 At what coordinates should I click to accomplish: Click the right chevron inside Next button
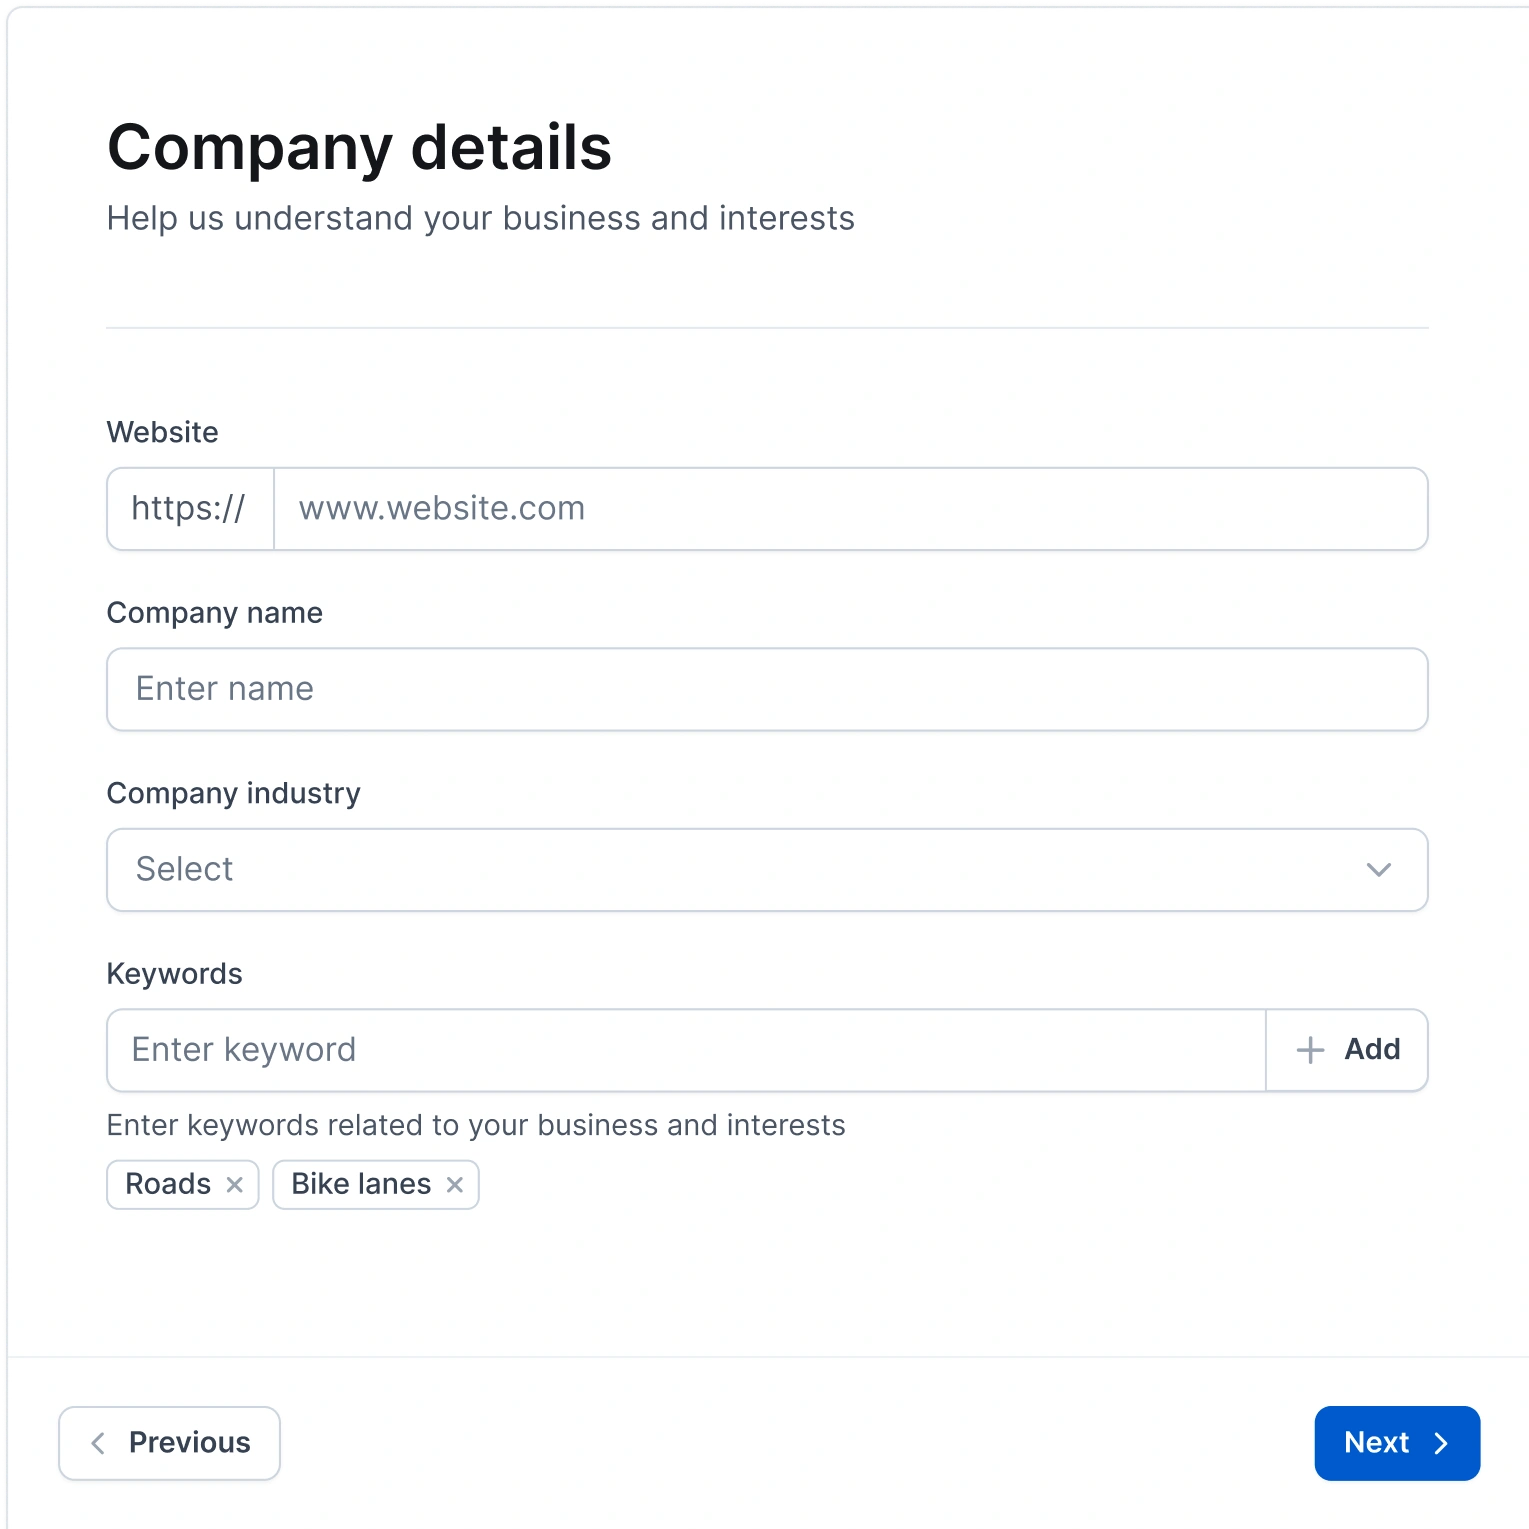1441,1443
